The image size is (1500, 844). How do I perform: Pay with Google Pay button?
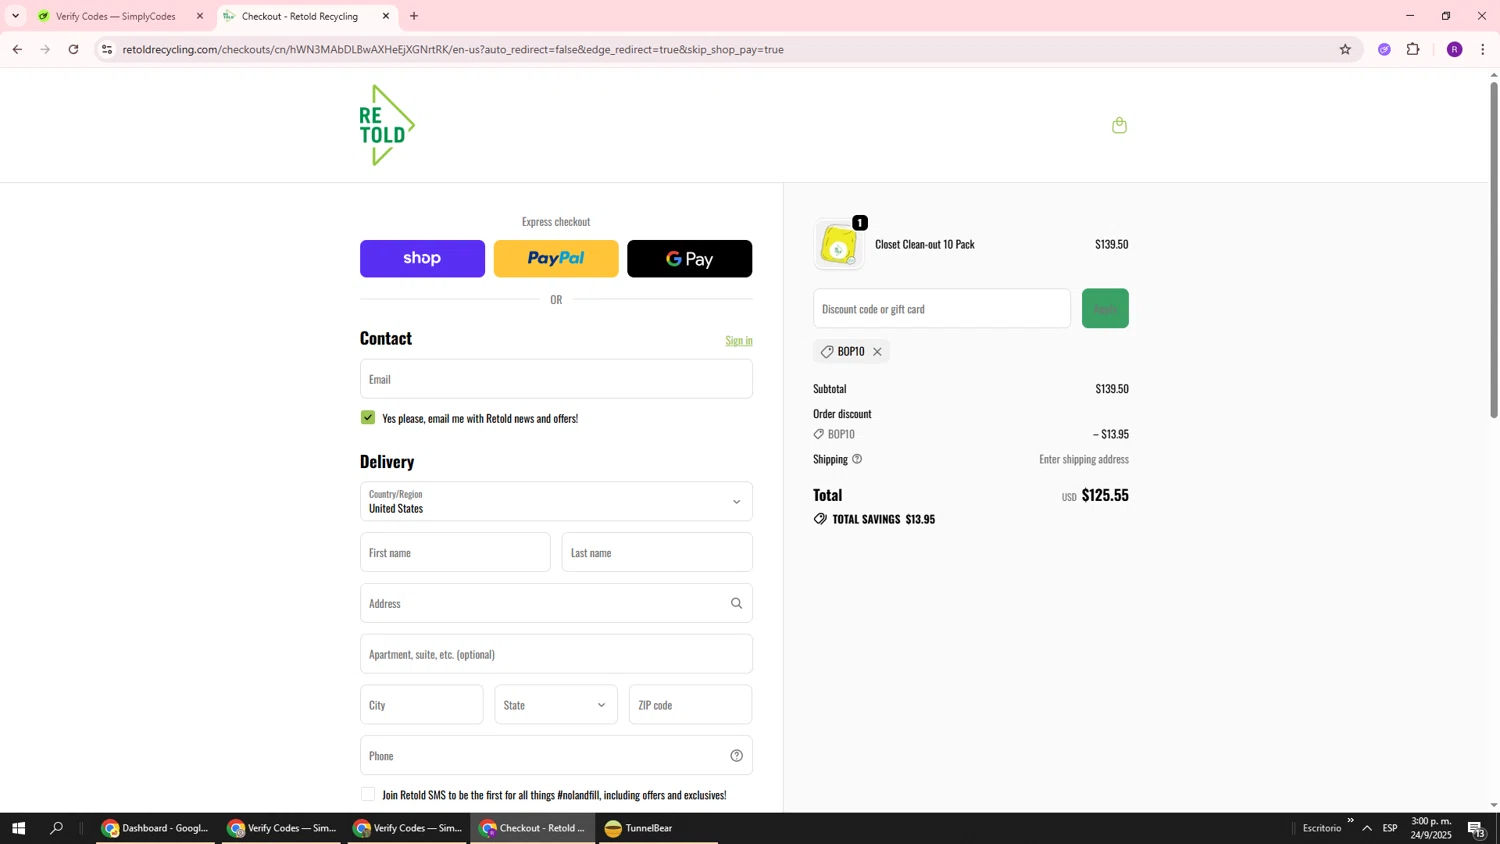(x=690, y=259)
